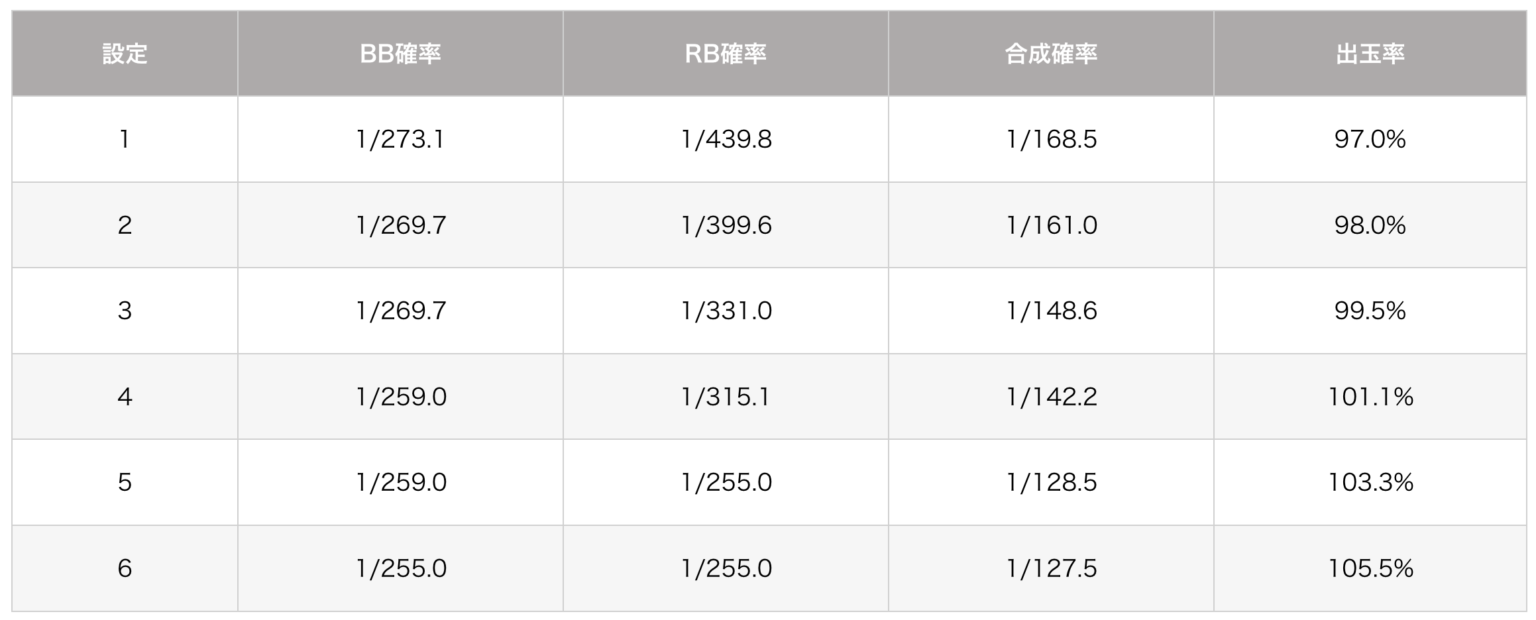Screen dimensions: 1536x620
Task: Select the 出玉率 value 103.3%
Action: click(1370, 483)
